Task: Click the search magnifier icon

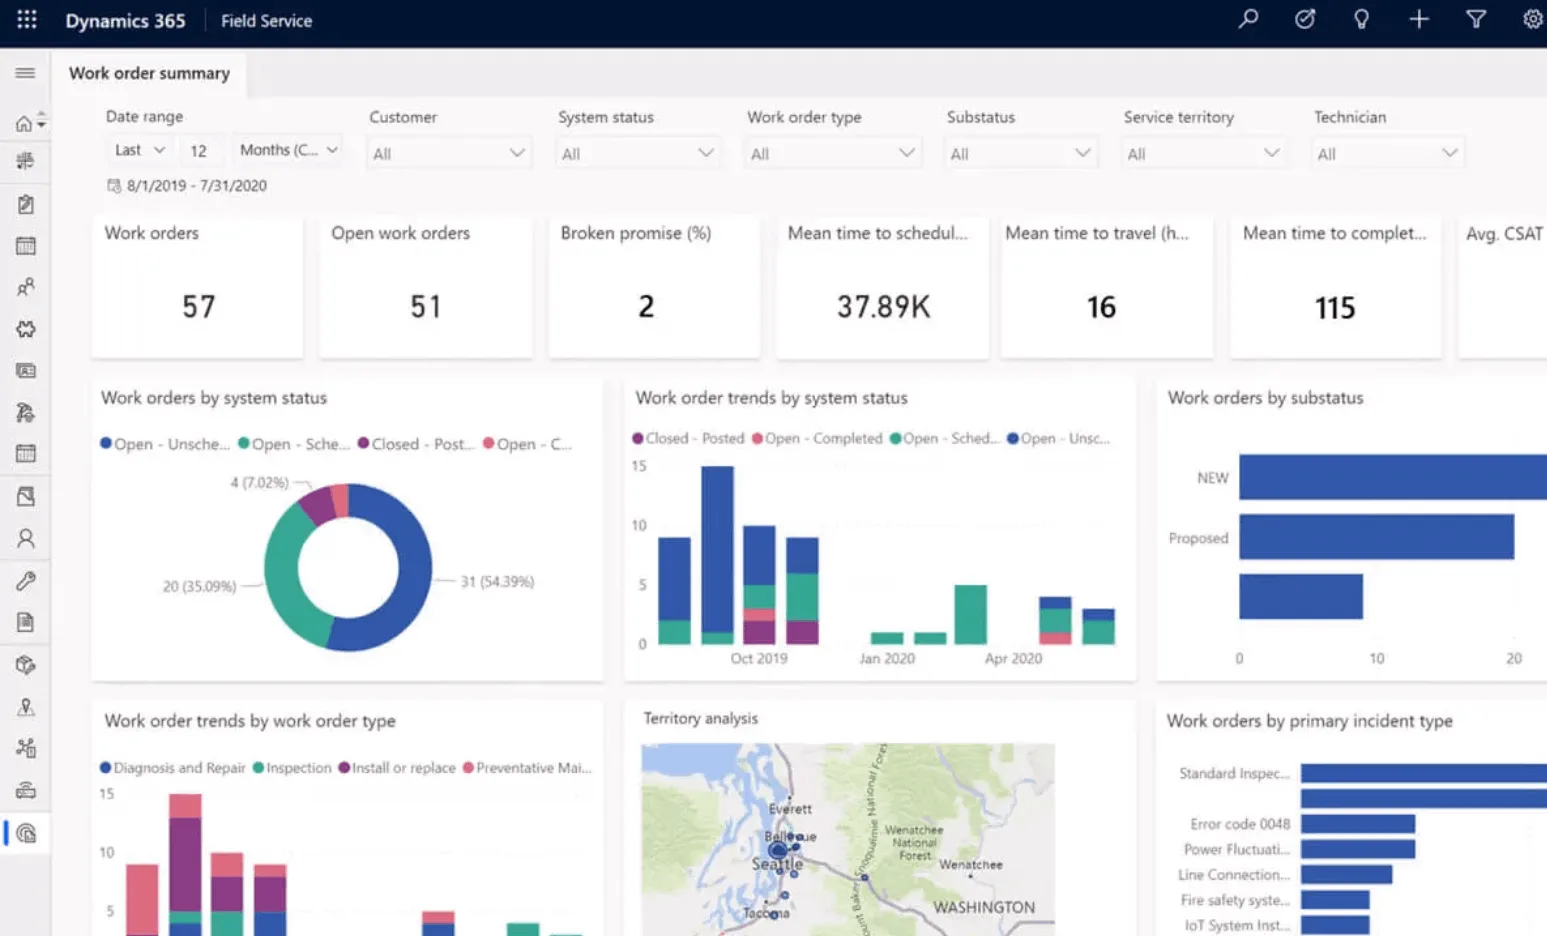Action: [x=1248, y=19]
